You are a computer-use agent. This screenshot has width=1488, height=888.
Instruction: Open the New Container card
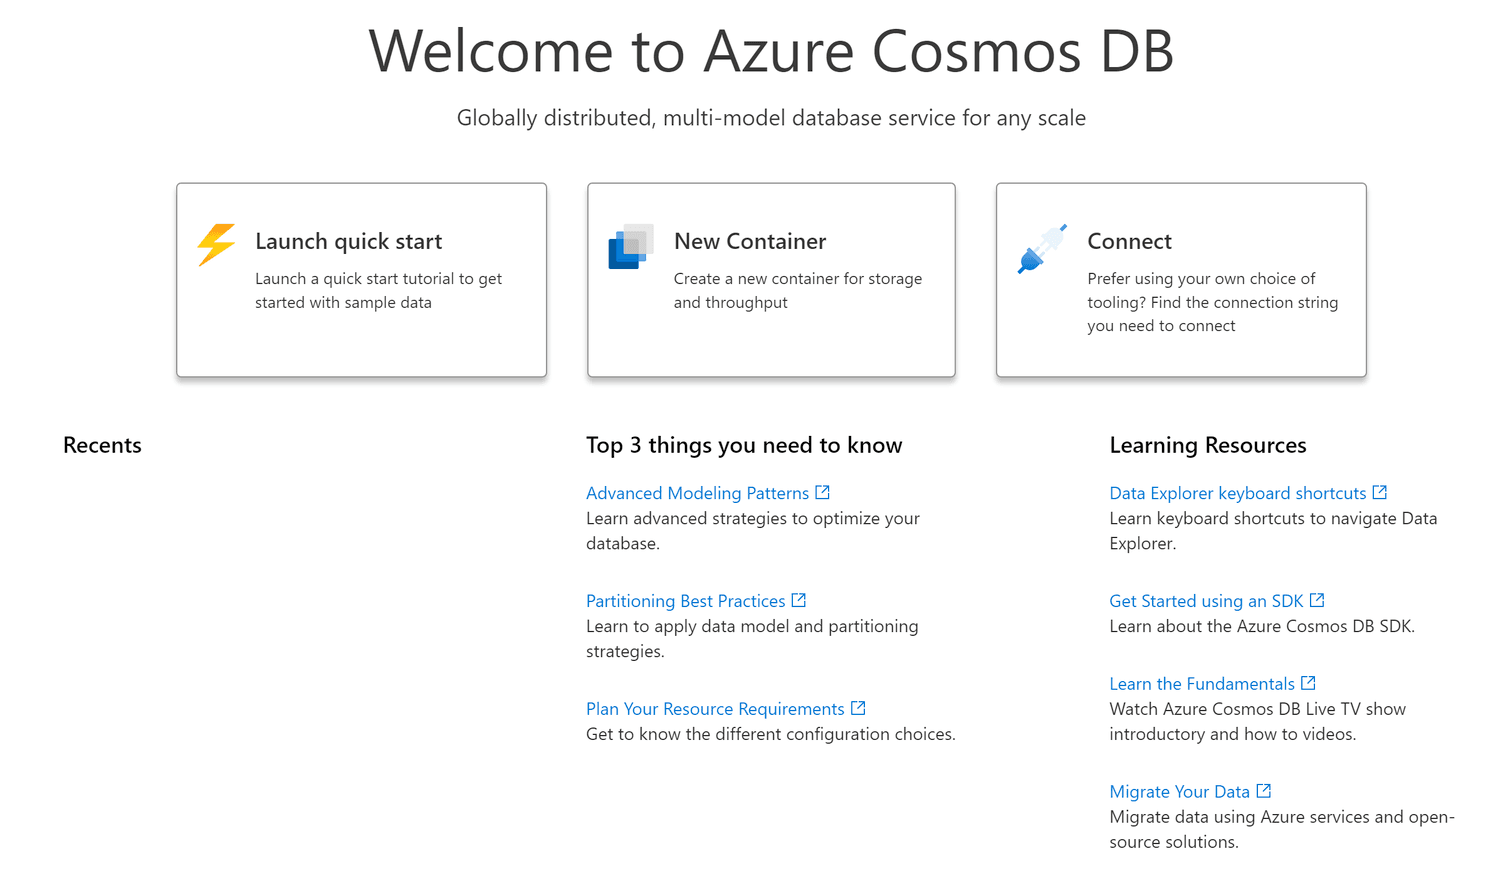tap(771, 280)
